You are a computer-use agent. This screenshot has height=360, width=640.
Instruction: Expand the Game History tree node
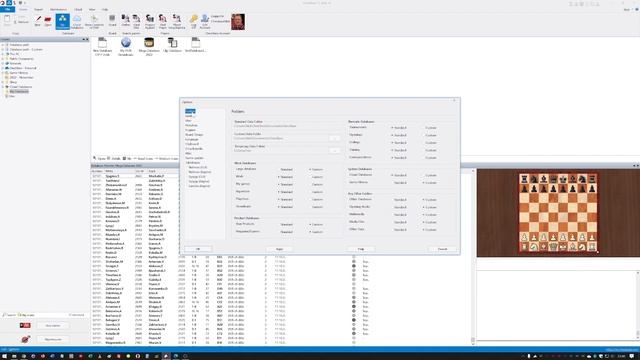coord(2,73)
